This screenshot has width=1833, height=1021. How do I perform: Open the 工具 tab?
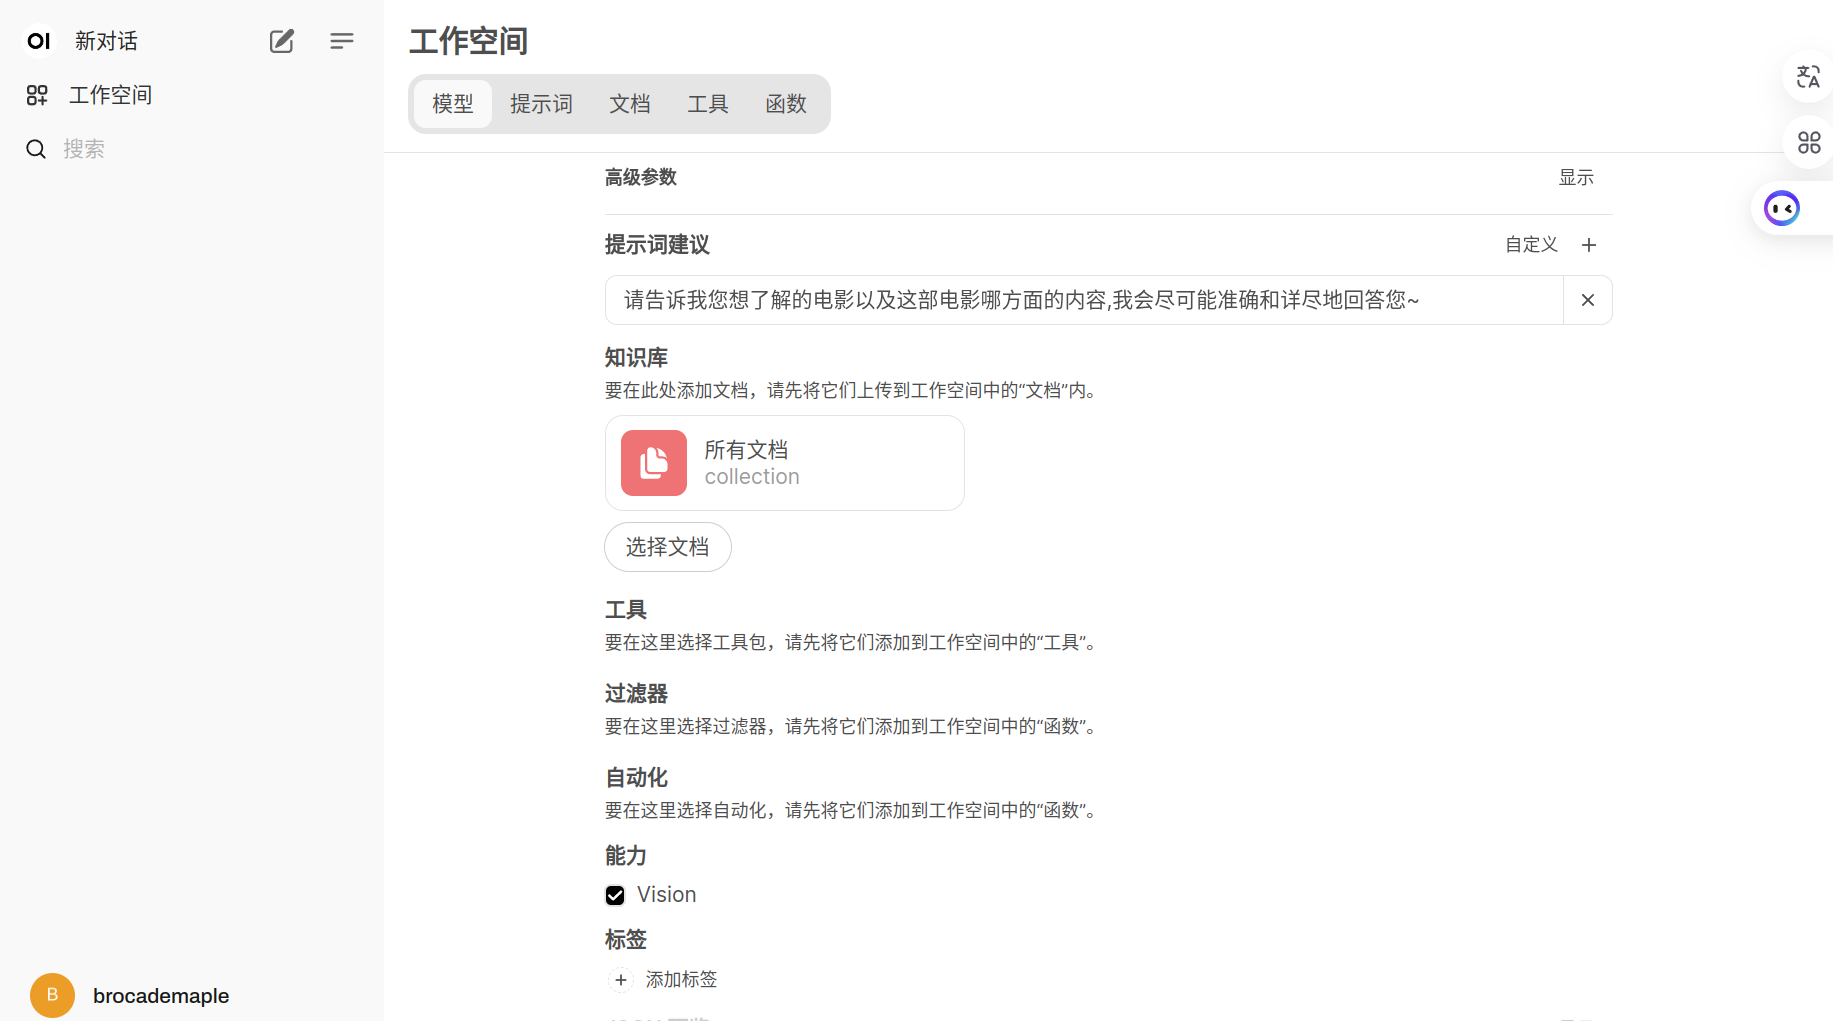pyautogui.click(x=707, y=104)
